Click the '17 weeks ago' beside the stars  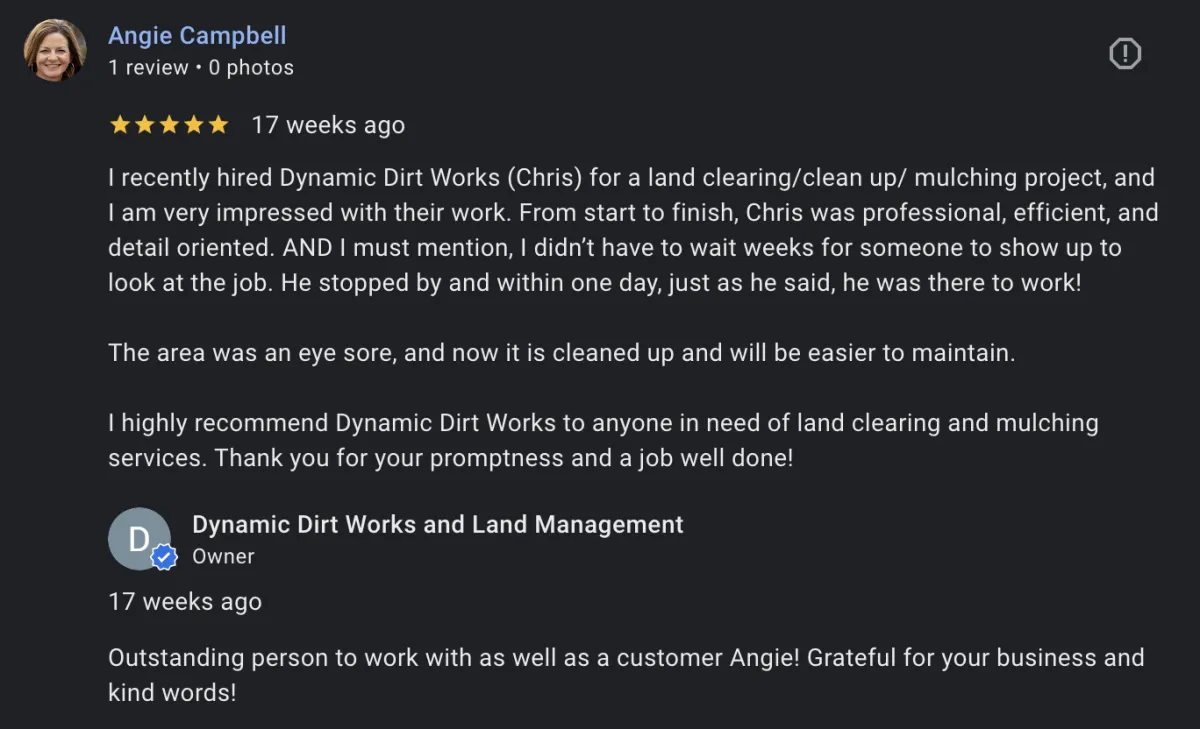328,125
